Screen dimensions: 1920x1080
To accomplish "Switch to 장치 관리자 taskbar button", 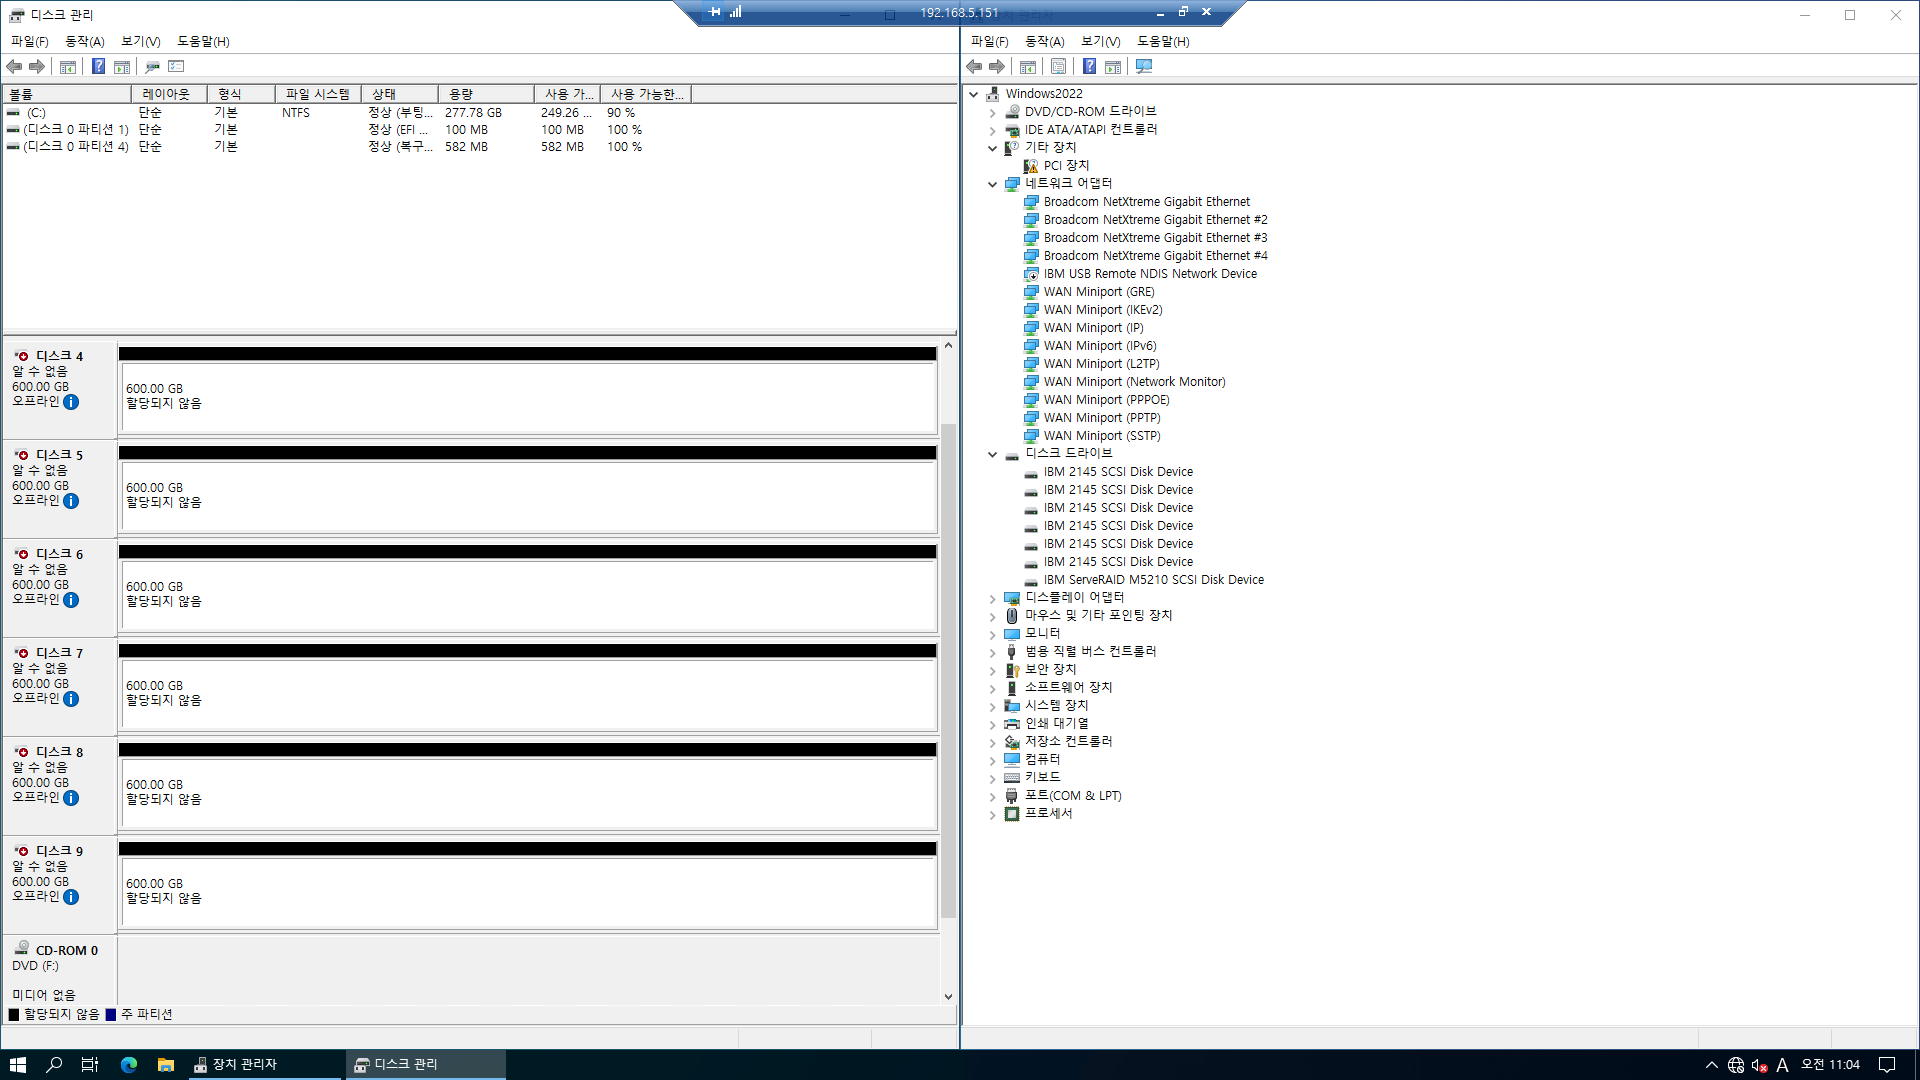I will (243, 1064).
